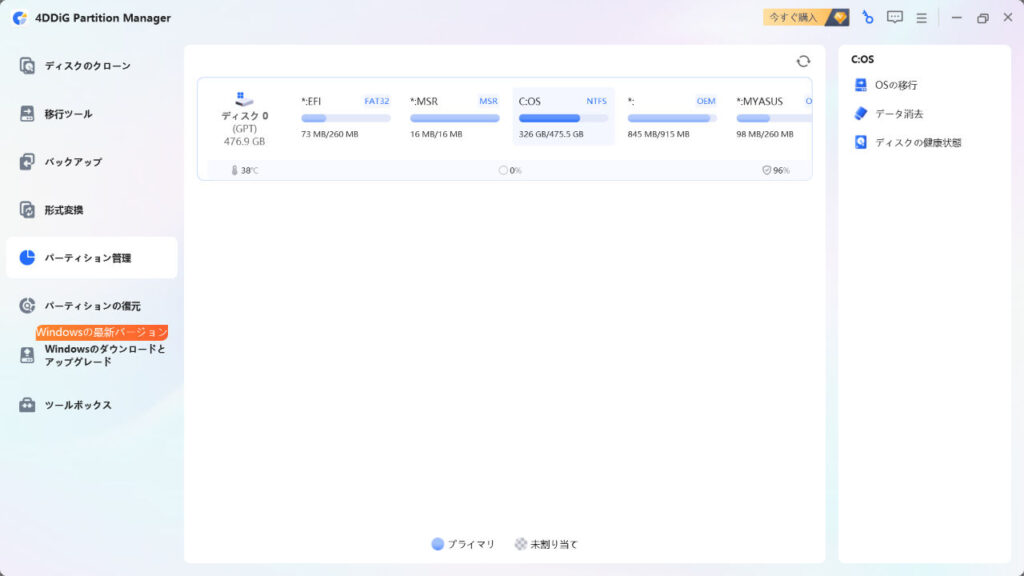
Task: Select the 移行ツール feature in the sidebar
Action: [x=91, y=112]
